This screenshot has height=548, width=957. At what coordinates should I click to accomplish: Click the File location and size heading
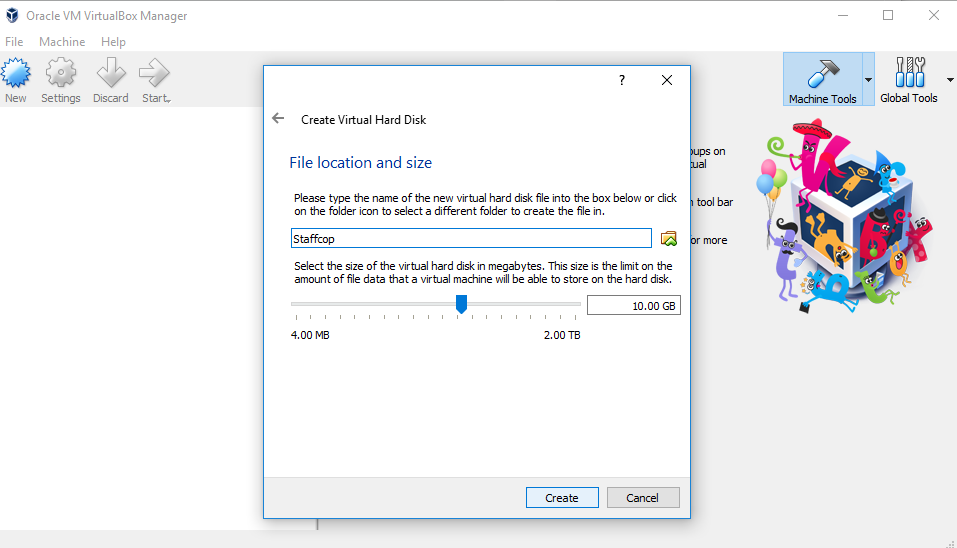click(x=361, y=162)
